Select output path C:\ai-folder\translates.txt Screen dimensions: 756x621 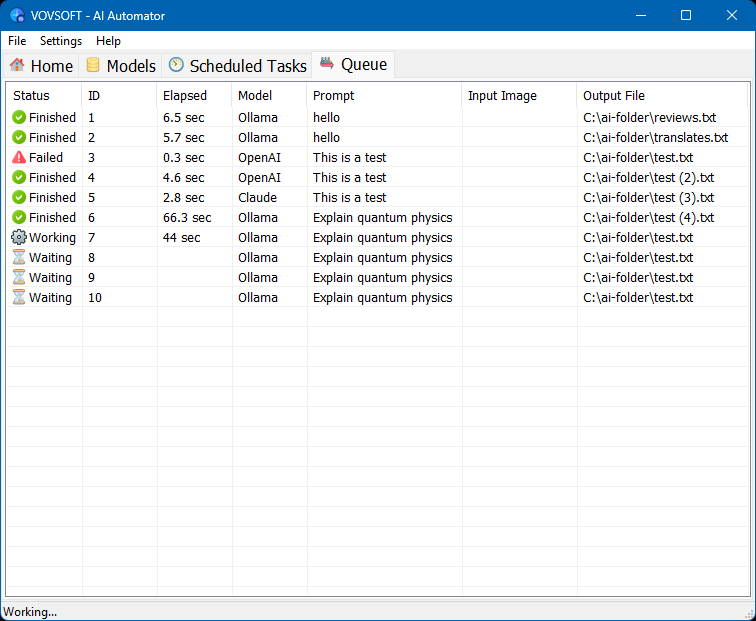coord(655,137)
